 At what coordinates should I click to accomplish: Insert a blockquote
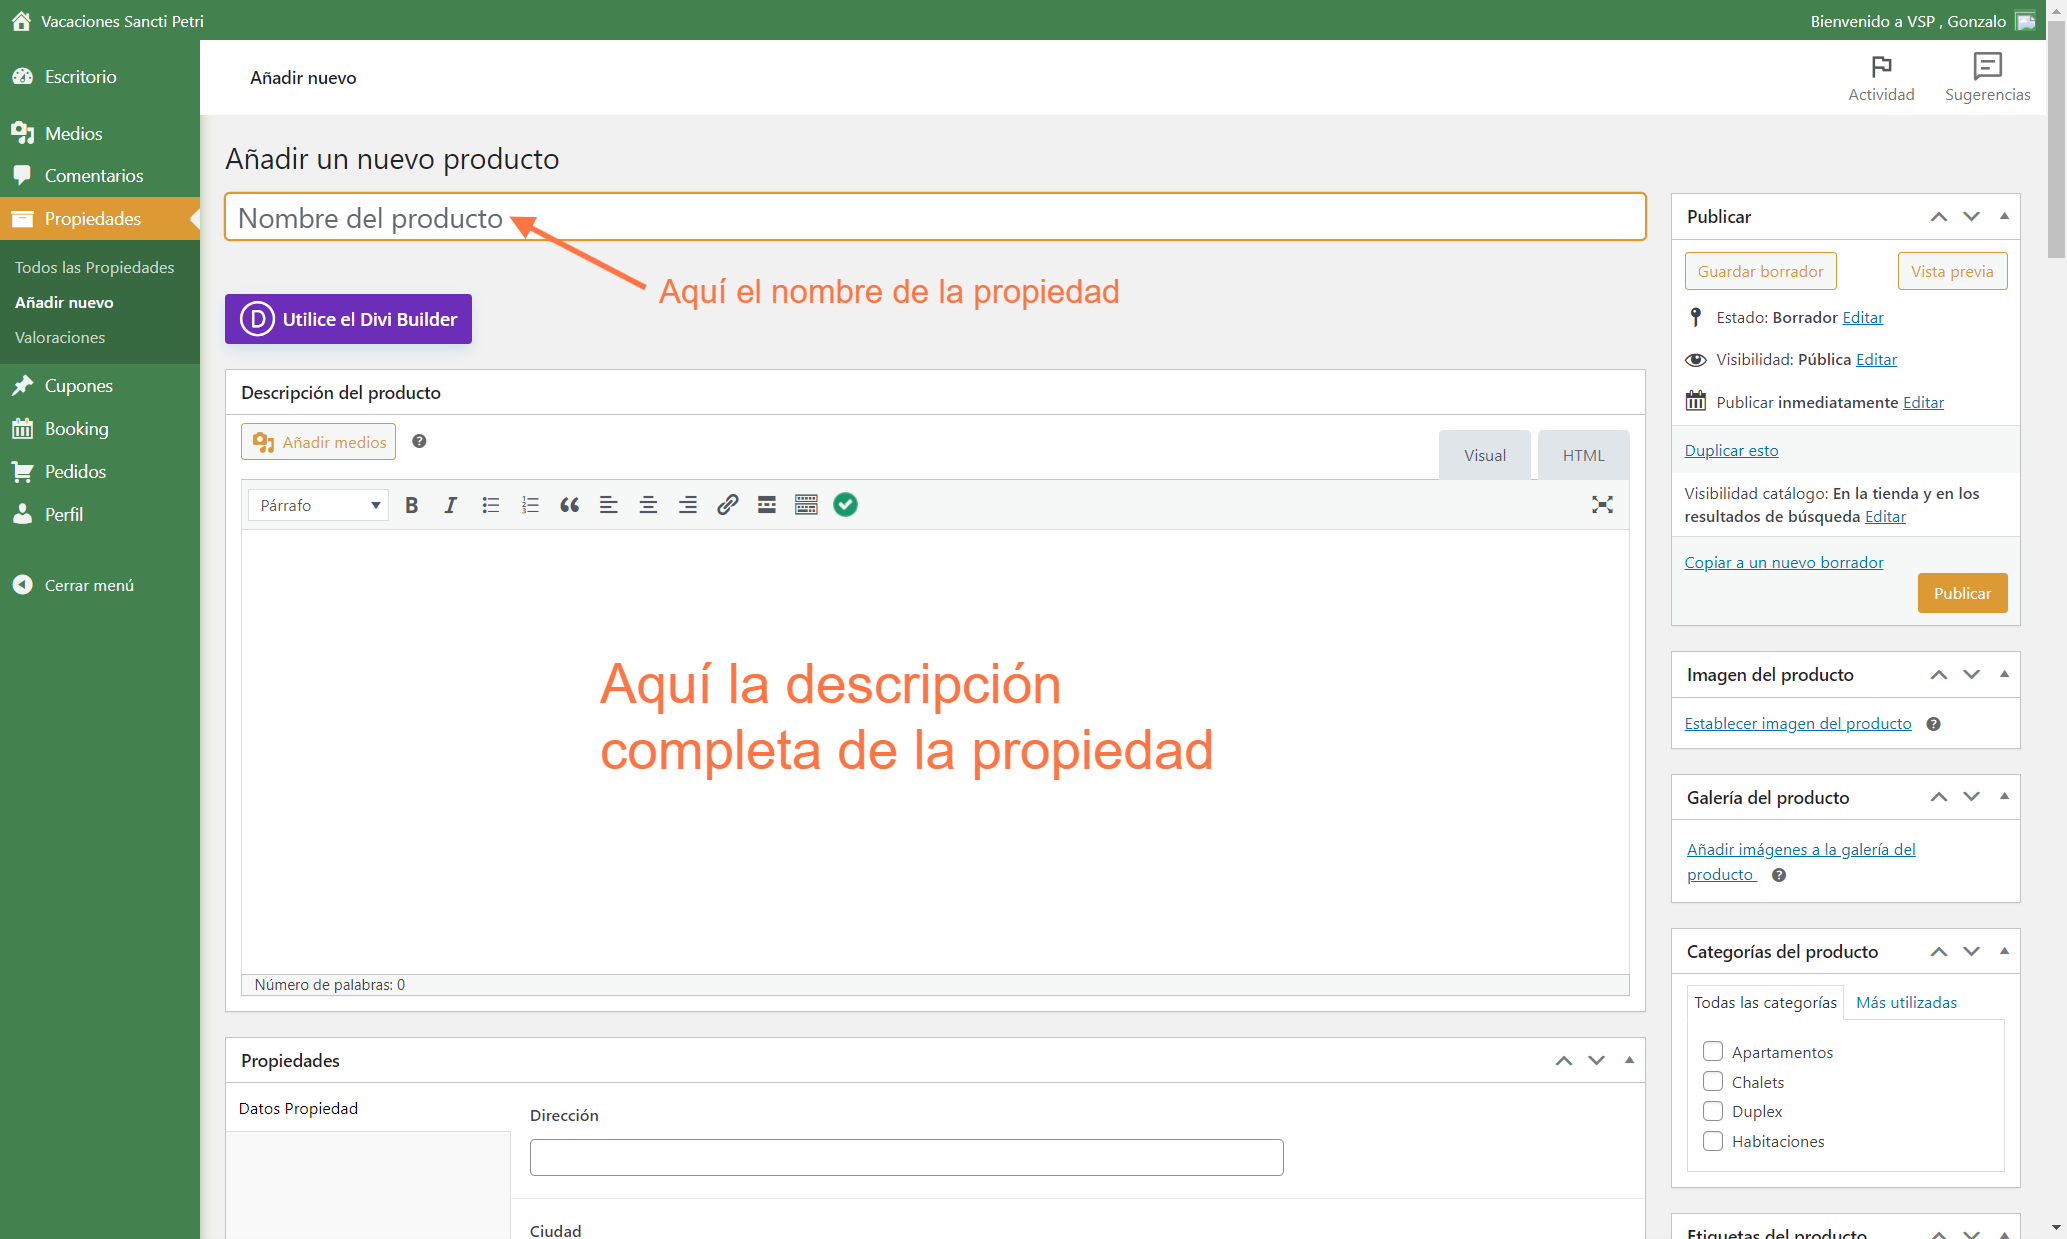(569, 505)
